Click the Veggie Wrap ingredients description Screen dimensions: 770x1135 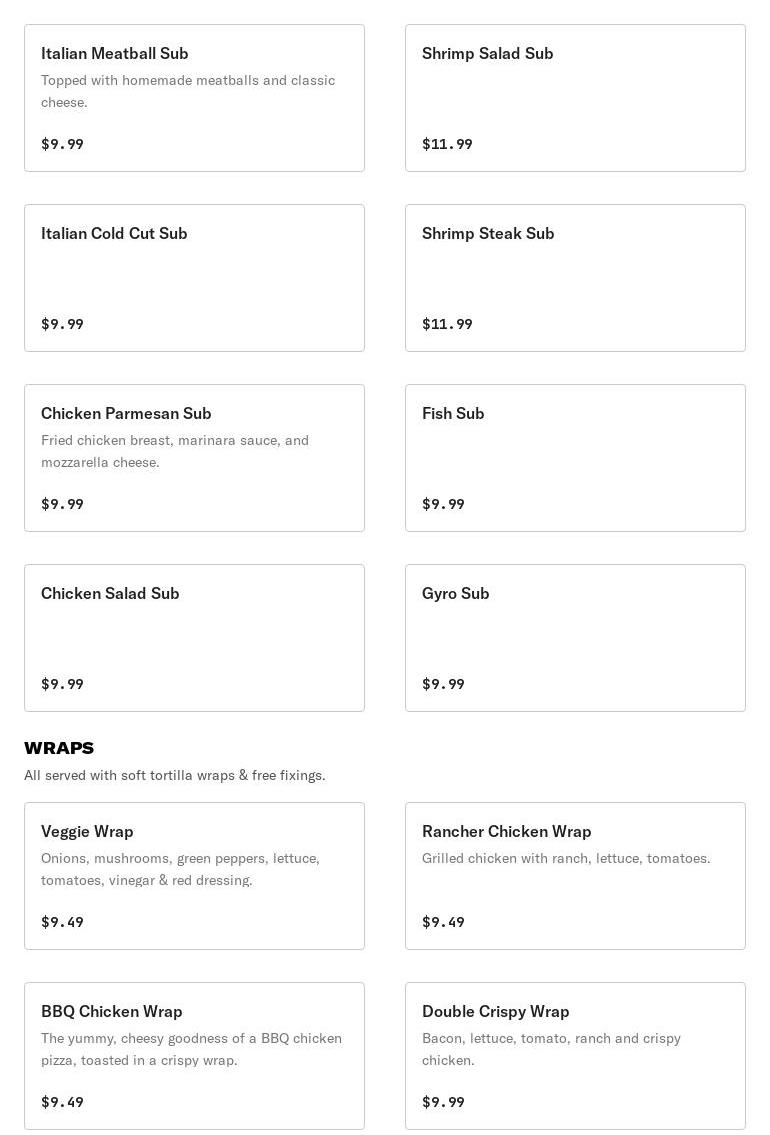(180, 869)
